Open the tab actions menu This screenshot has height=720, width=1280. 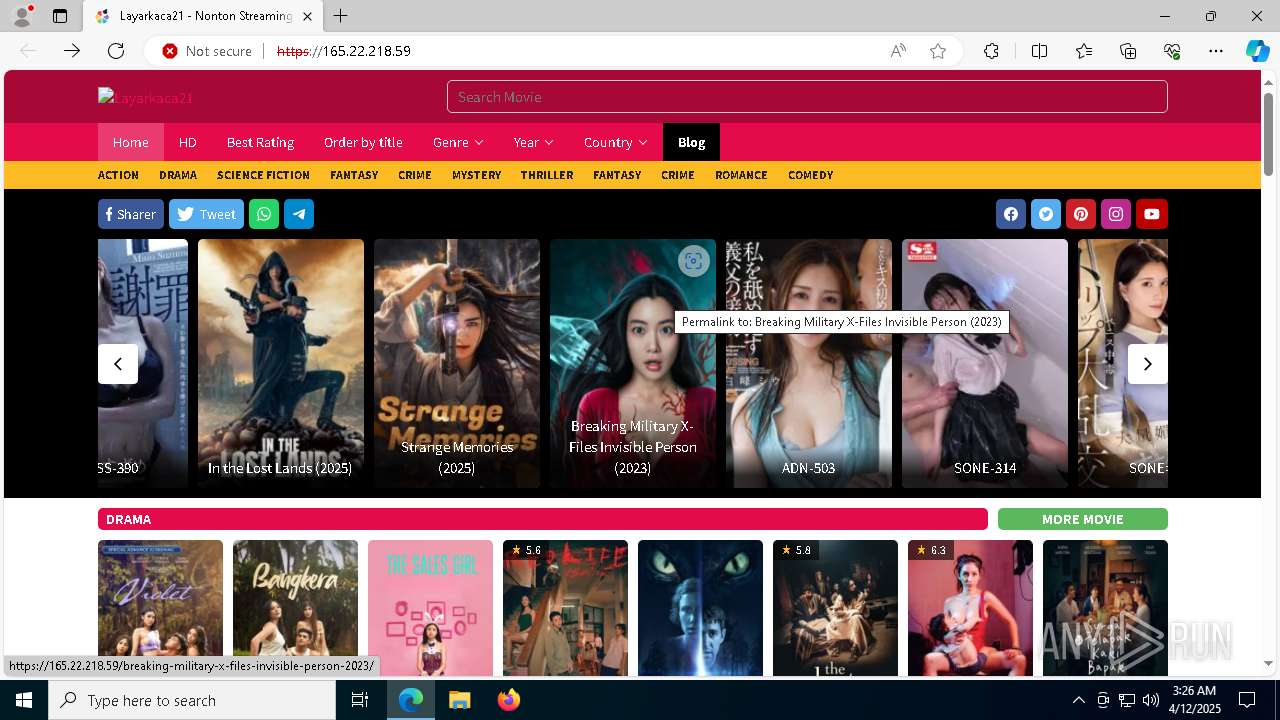60,16
